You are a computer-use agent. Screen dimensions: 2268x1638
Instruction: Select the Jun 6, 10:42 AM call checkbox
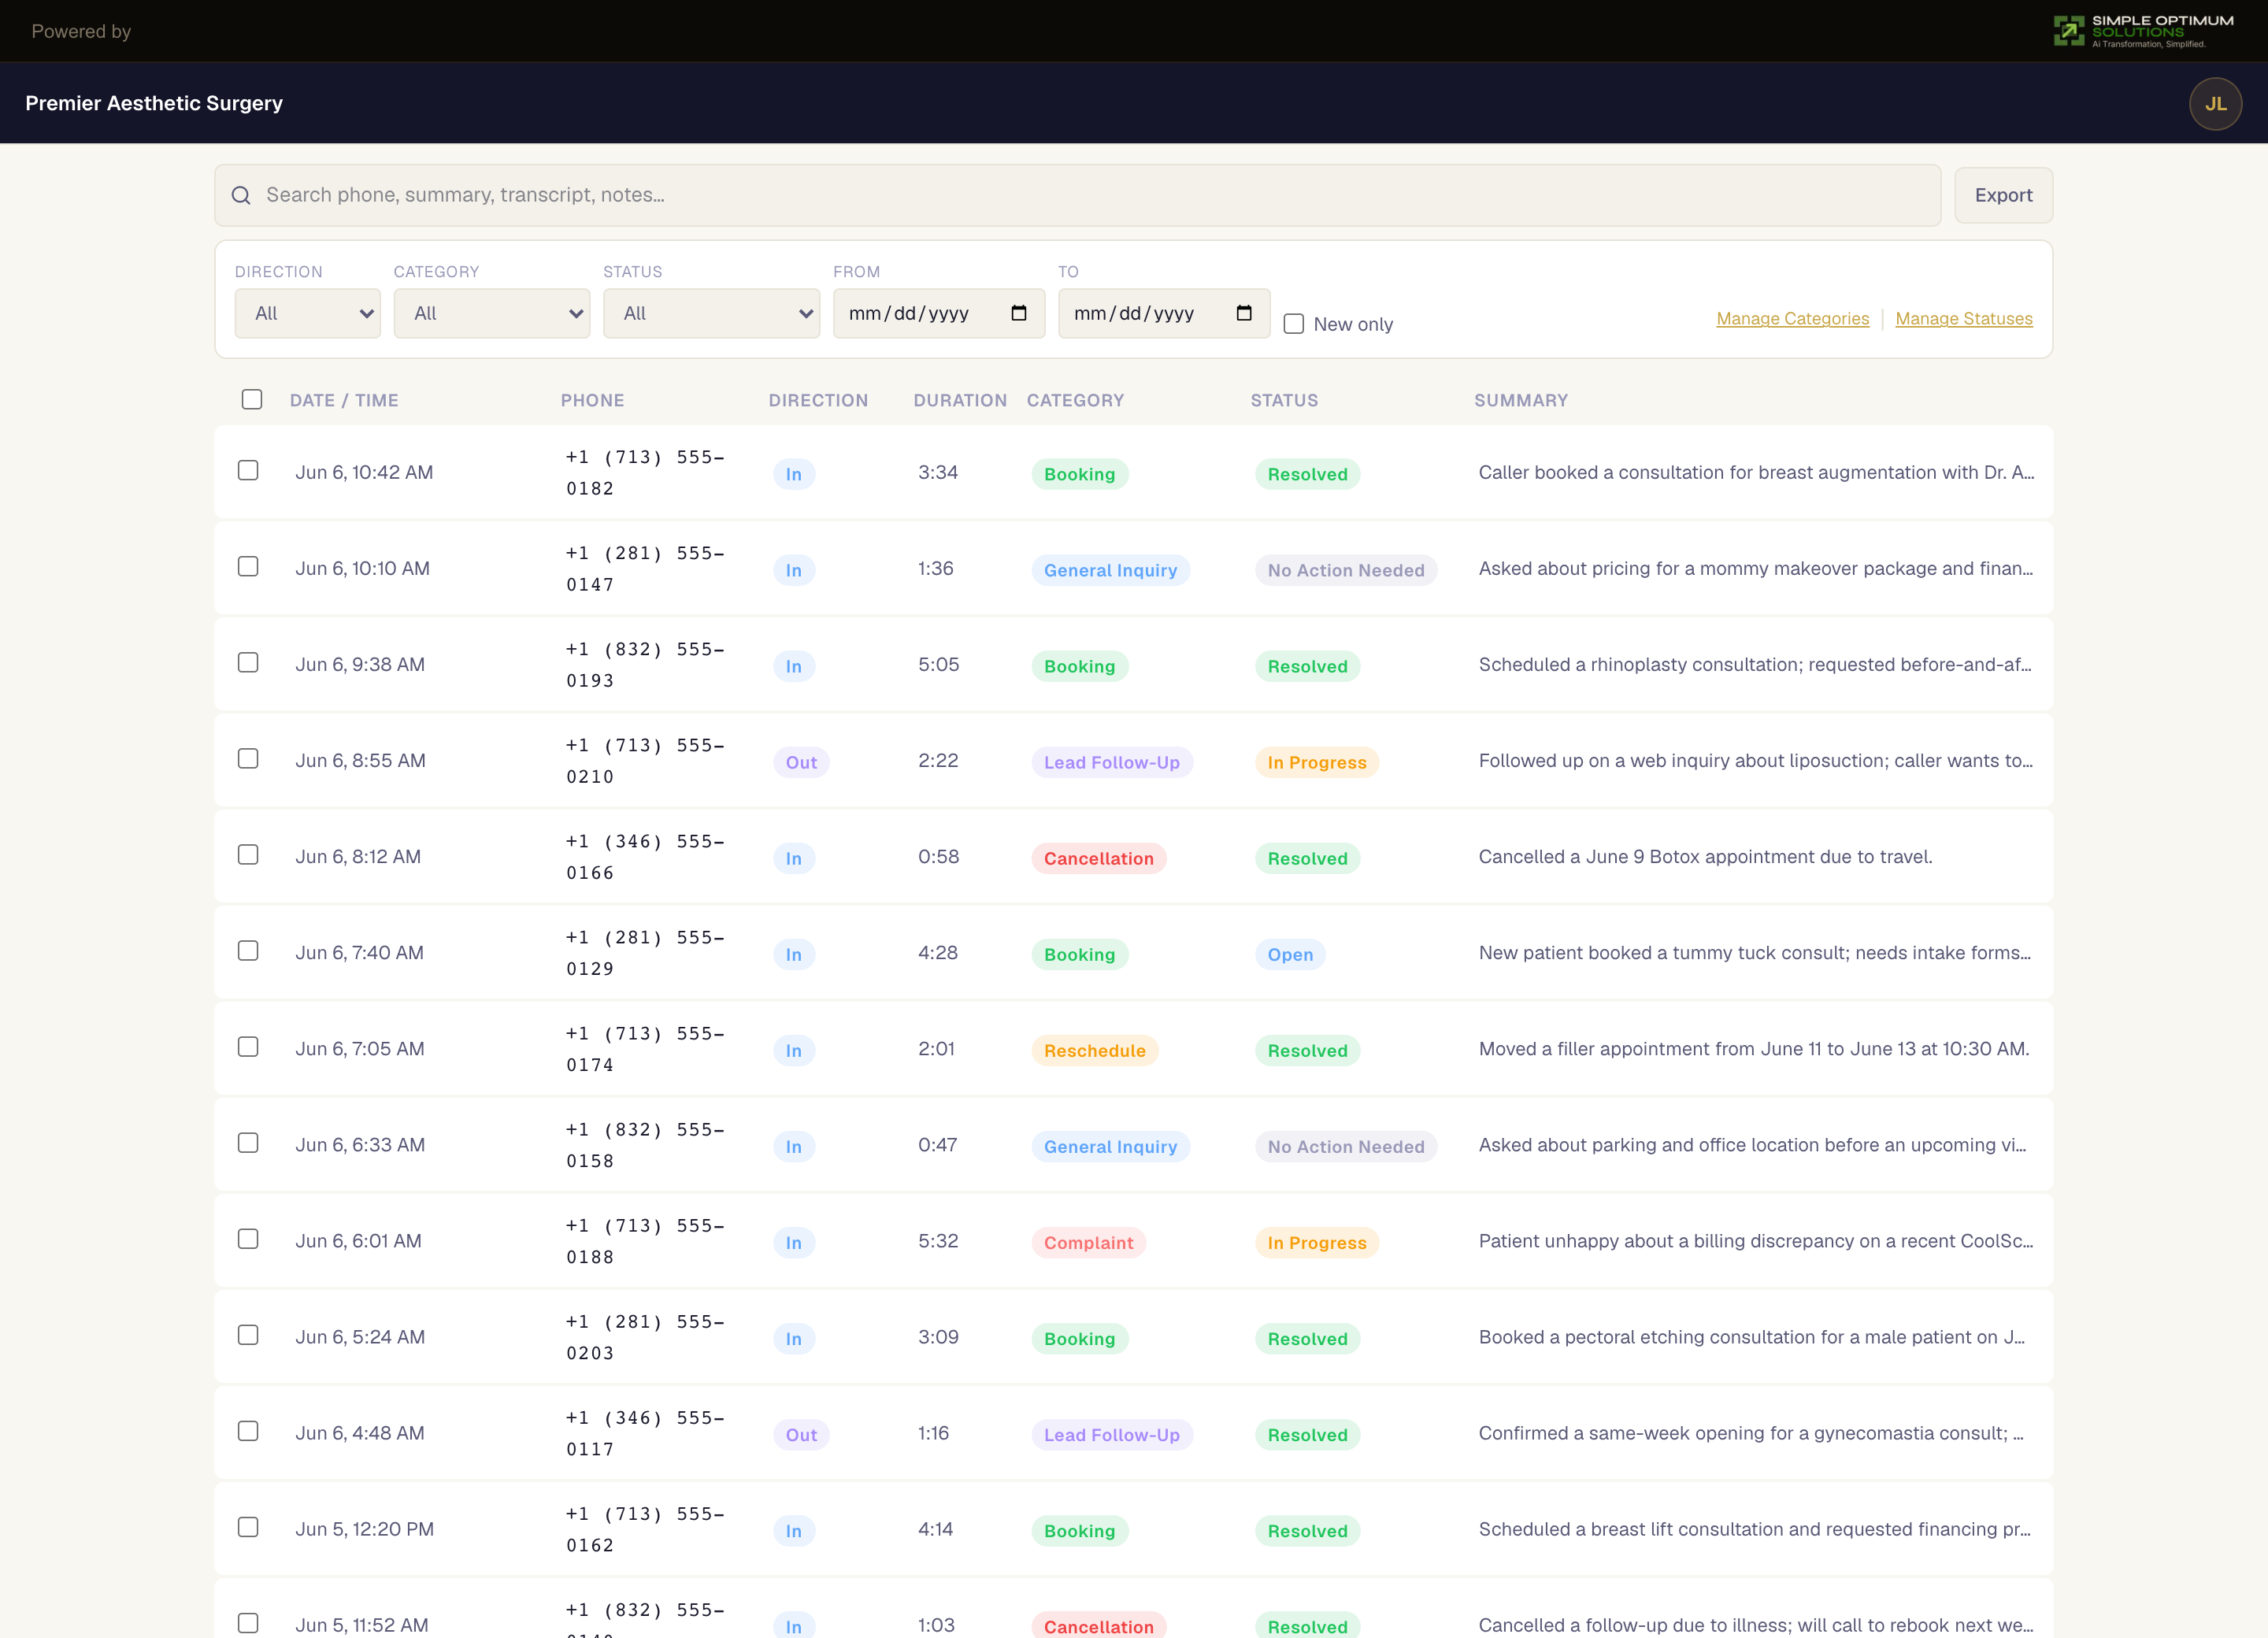[248, 470]
